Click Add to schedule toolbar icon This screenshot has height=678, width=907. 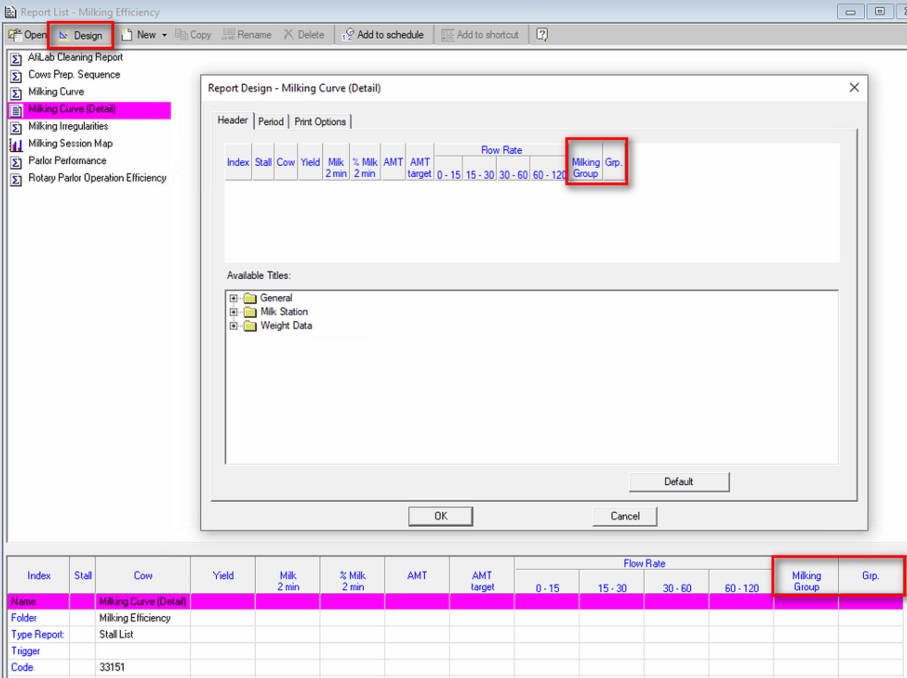pos(383,35)
